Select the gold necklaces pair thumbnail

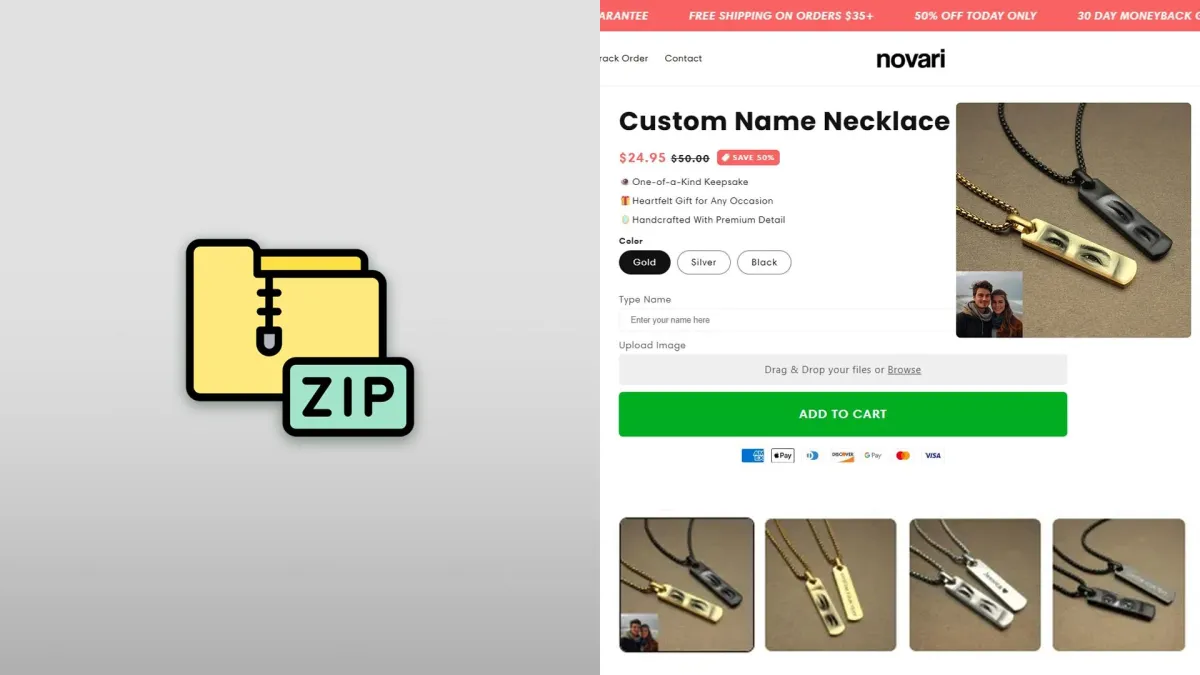tap(830, 585)
